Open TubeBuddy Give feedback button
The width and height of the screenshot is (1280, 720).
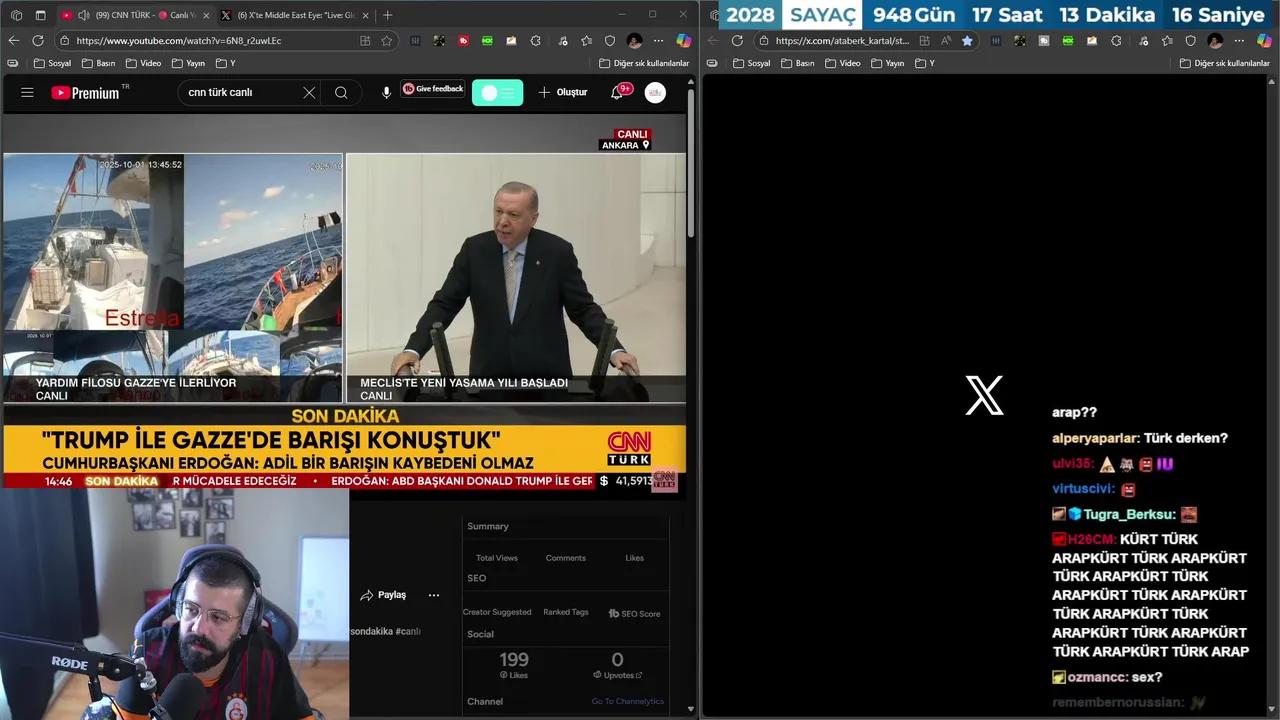pyautogui.click(x=433, y=89)
